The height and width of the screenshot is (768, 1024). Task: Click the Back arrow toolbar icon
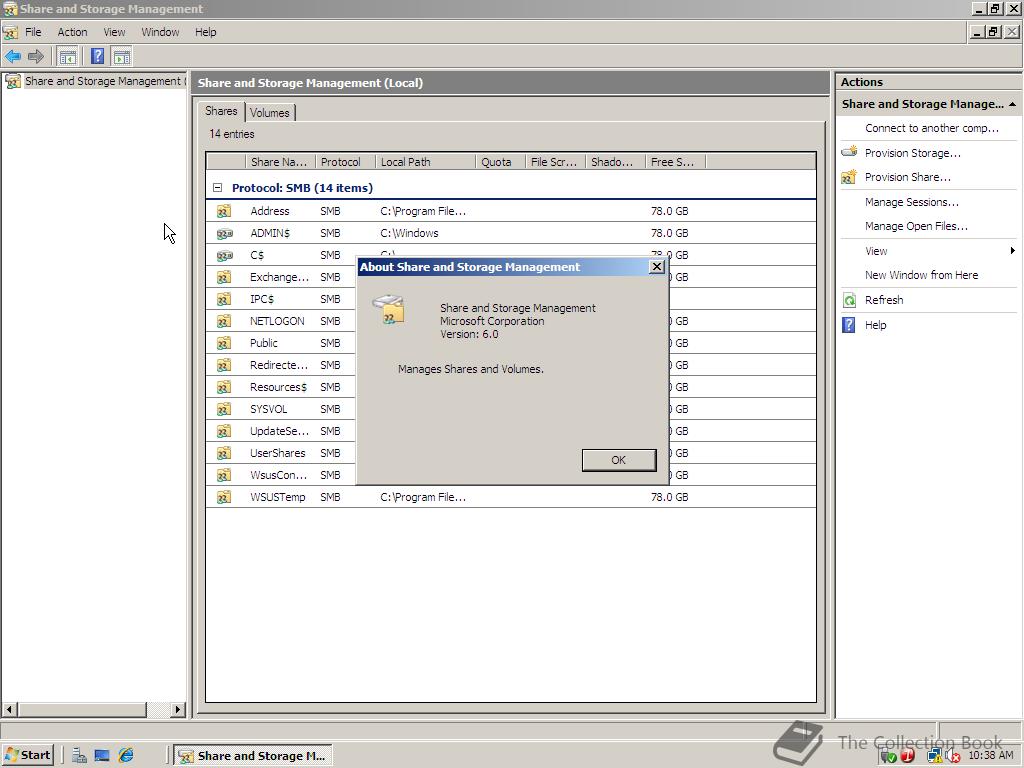pos(13,57)
